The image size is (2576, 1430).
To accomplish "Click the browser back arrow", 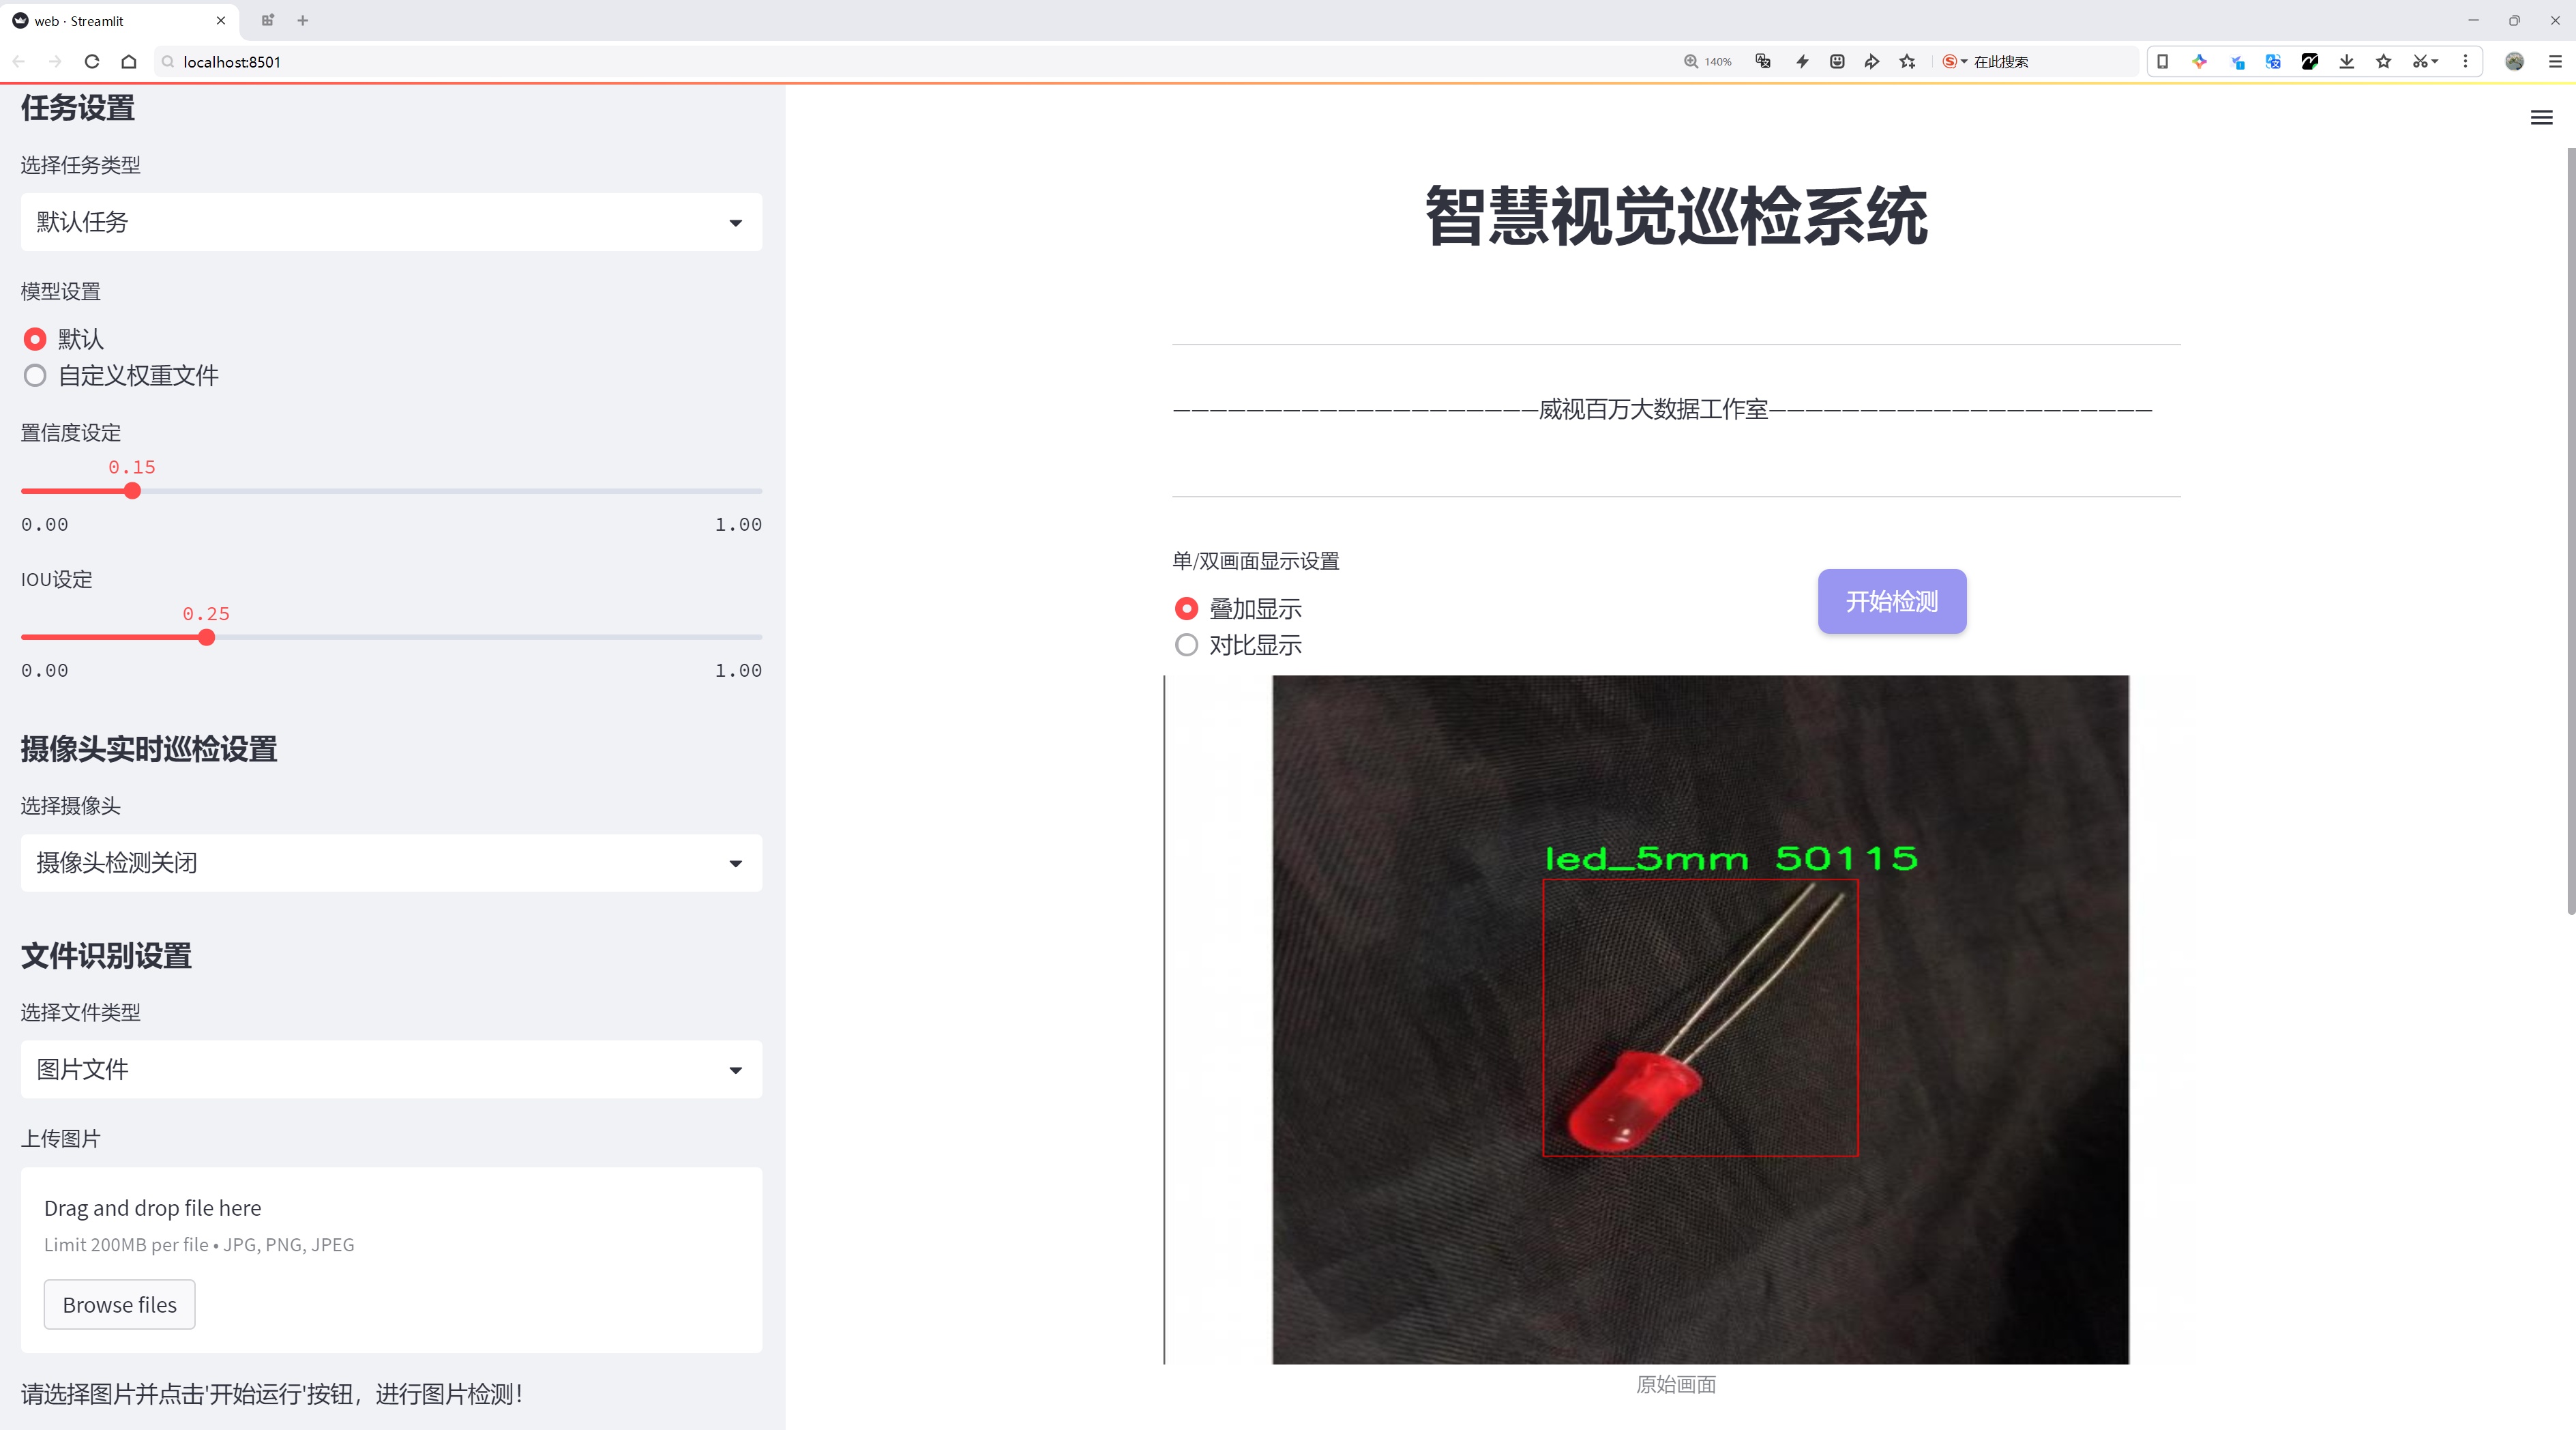I will (19, 61).
